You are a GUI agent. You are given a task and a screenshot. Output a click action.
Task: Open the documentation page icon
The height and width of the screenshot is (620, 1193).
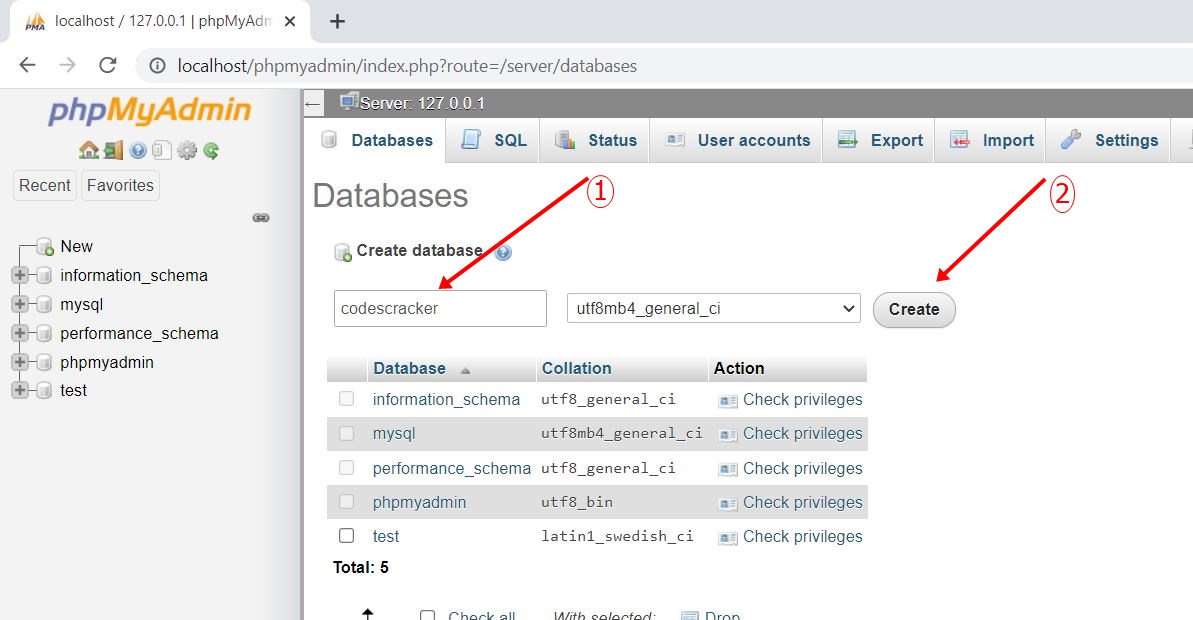pyautogui.click(x=160, y=151)
